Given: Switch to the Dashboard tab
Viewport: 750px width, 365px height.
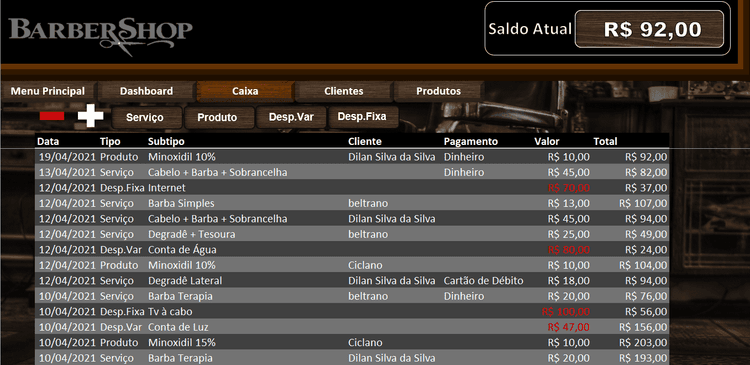Looking at the screenshot, I should tap(146, 91).
